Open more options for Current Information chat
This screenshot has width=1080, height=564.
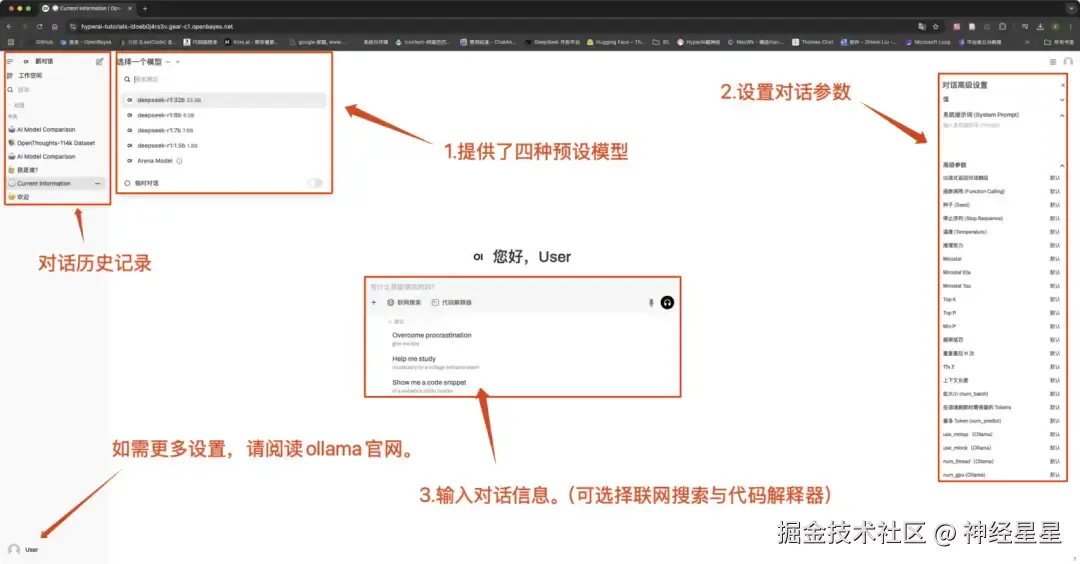98,184
